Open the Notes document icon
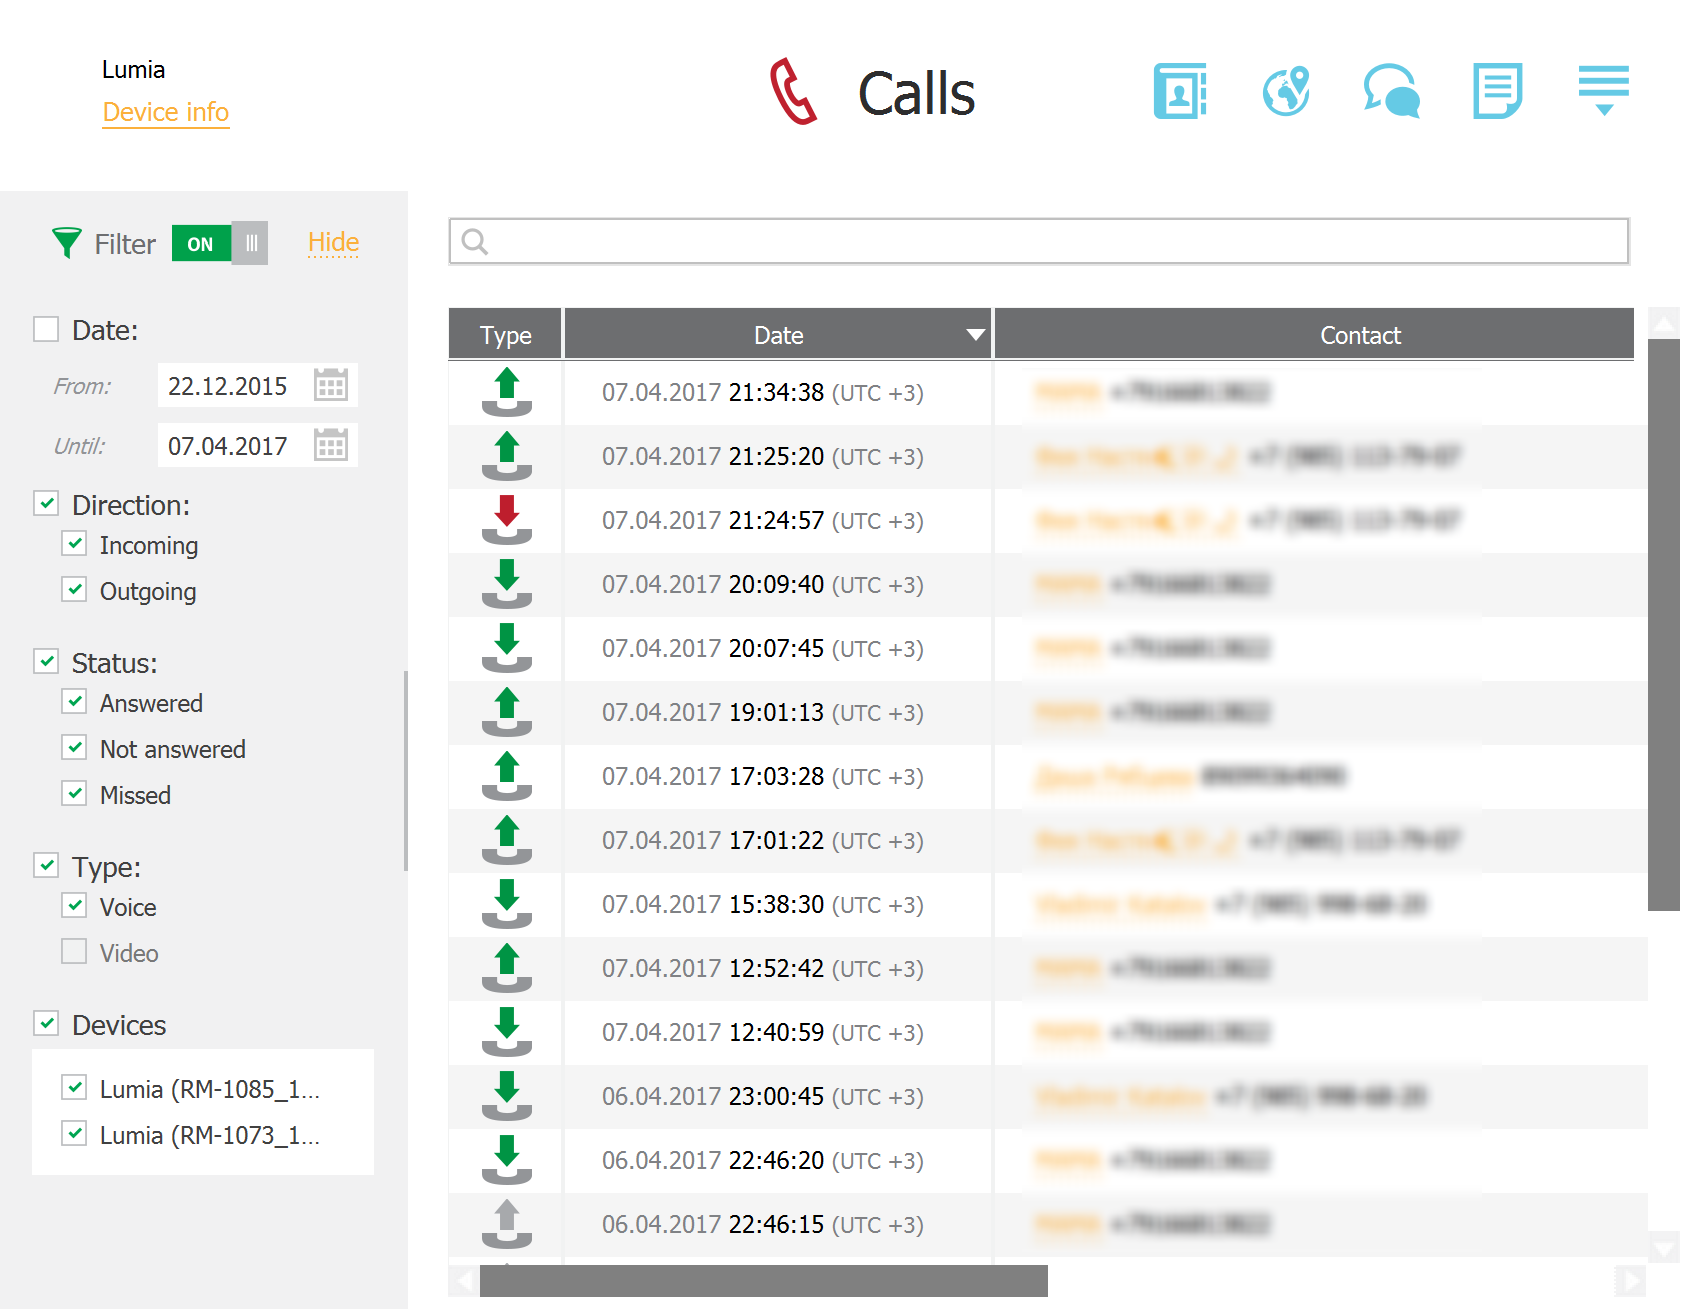 (x=1498, y=91)
